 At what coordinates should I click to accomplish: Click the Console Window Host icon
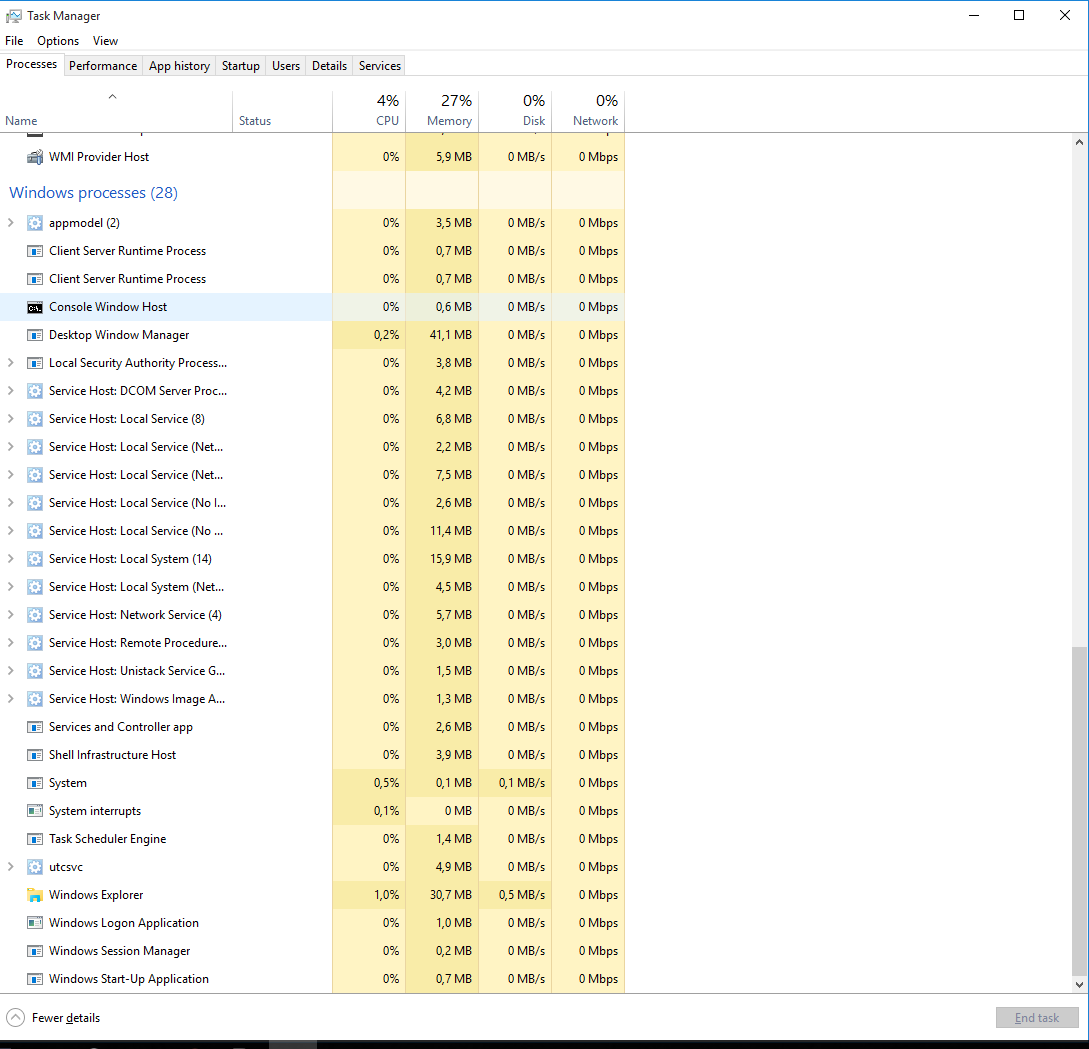tap(35, 307)
